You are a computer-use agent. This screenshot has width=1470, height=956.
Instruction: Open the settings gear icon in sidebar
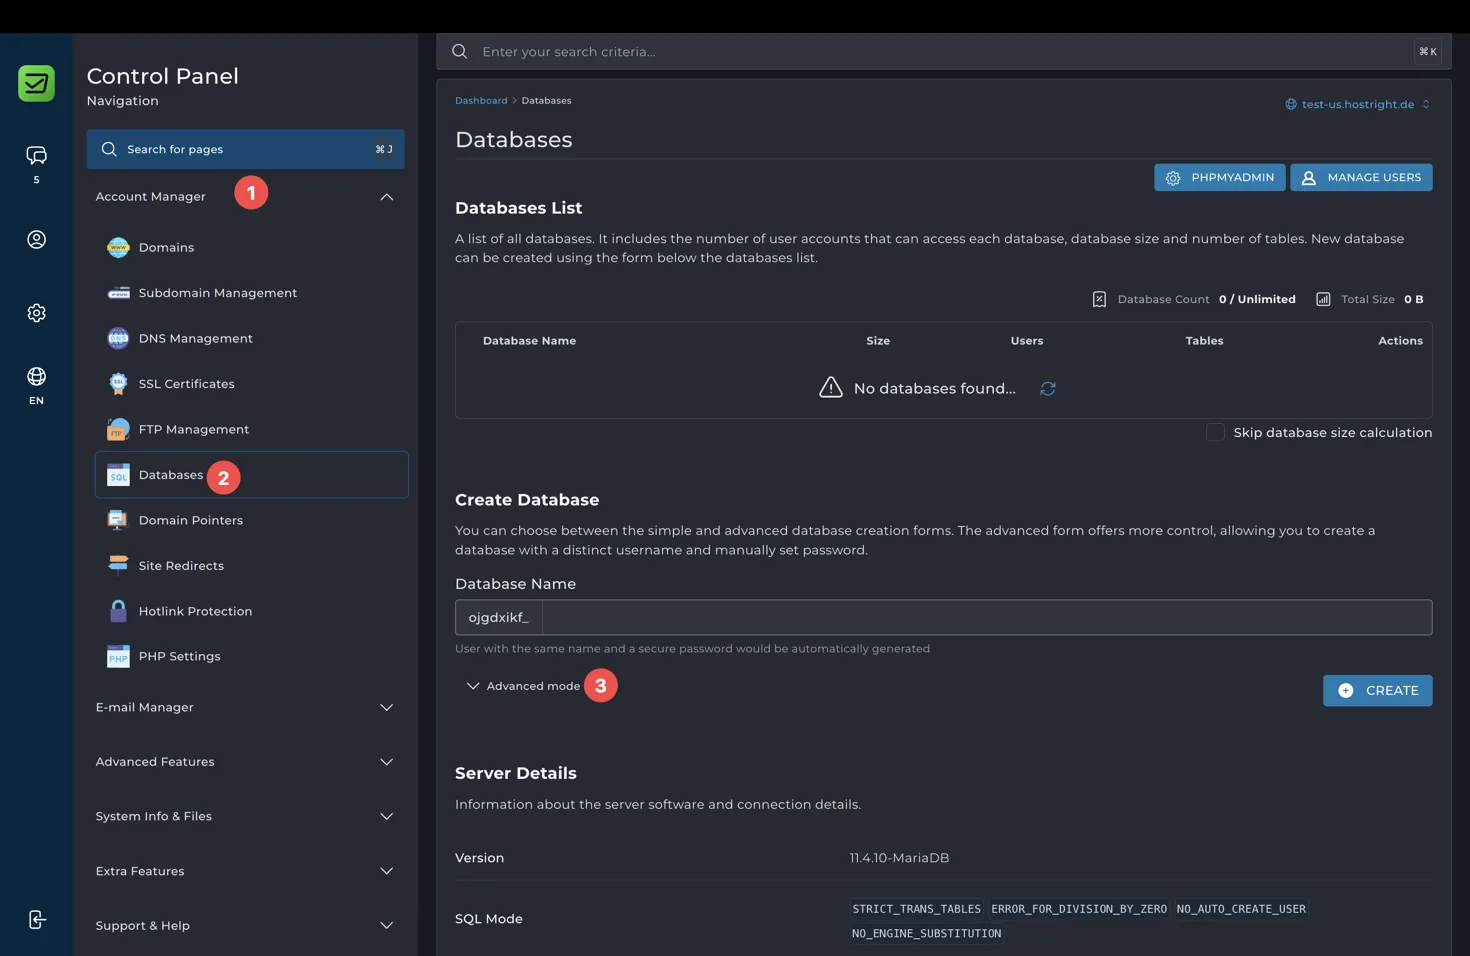coord(36,313)
